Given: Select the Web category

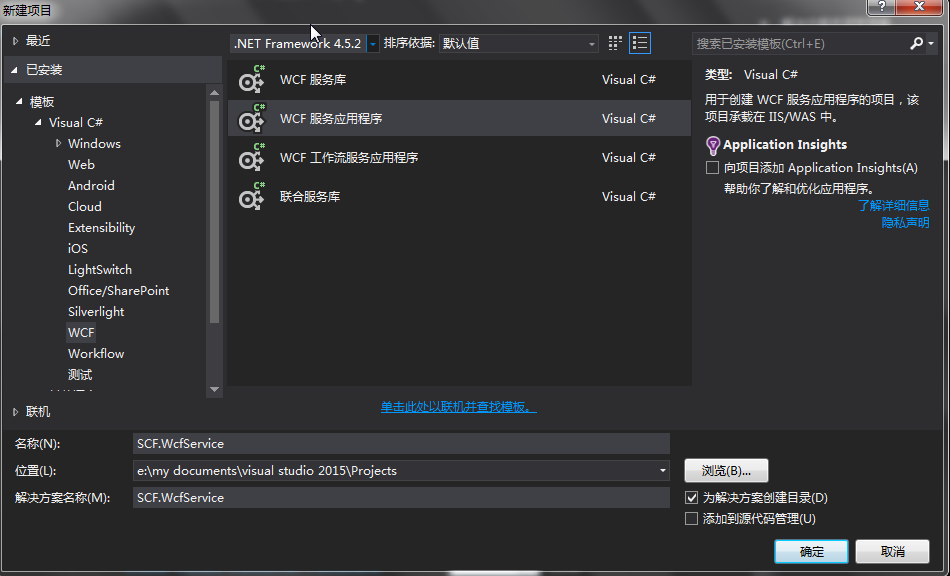Looking at the screenshot, I should pos(81,165).
